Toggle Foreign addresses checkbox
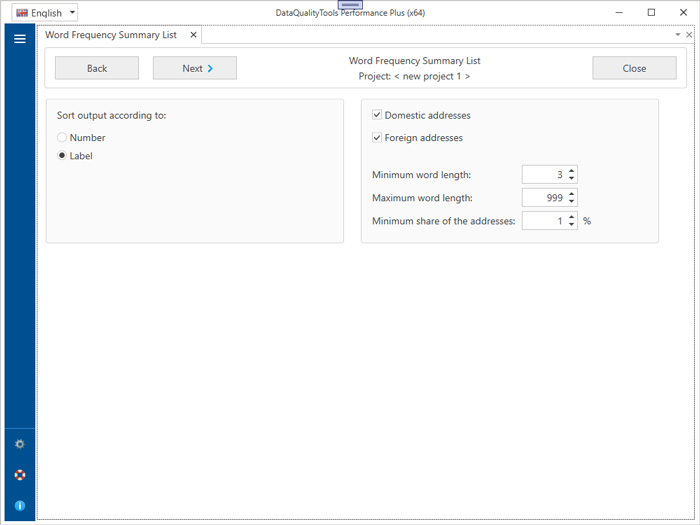The height and width of the screenshot is (525, 700). coord(377,138)
